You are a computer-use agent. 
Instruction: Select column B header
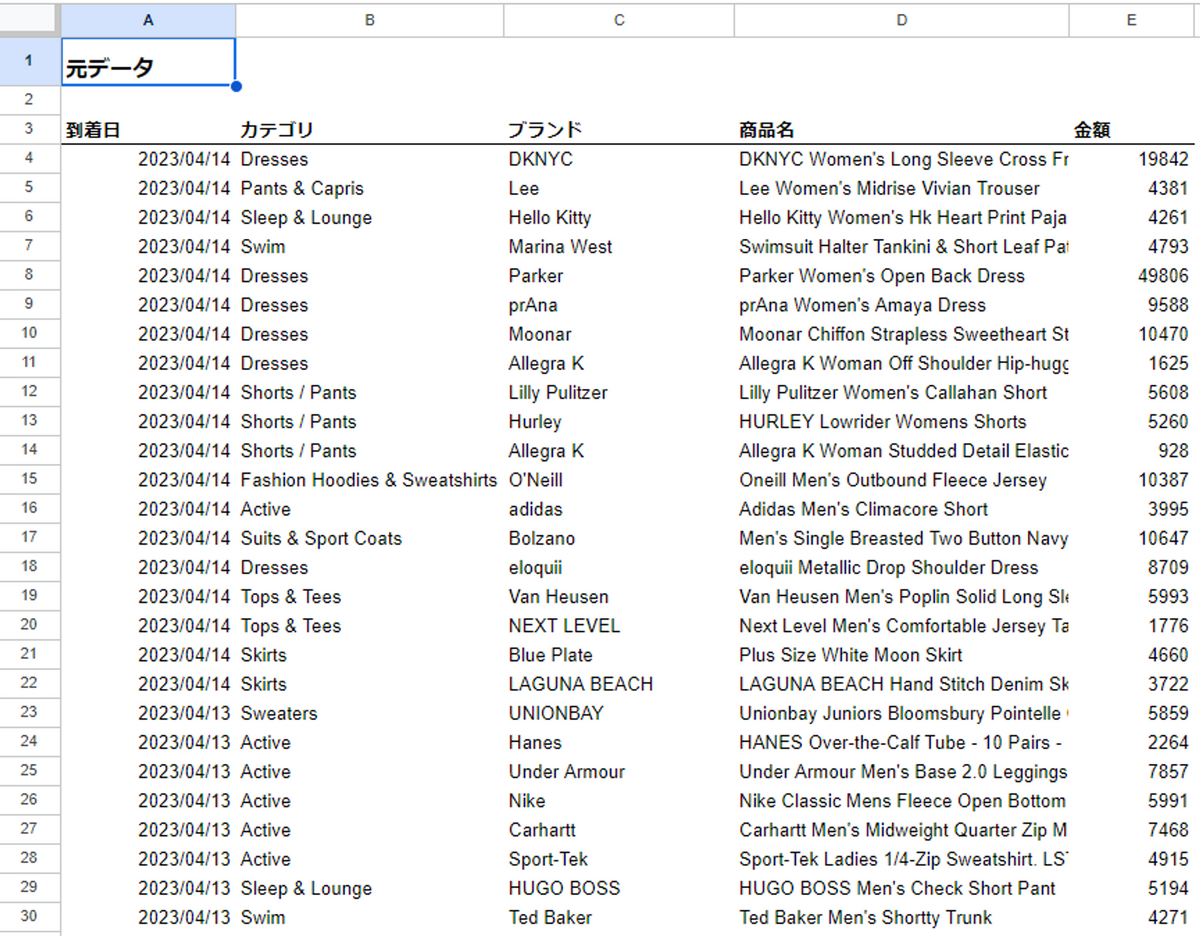pyautogui.click(x=369, y=20)
